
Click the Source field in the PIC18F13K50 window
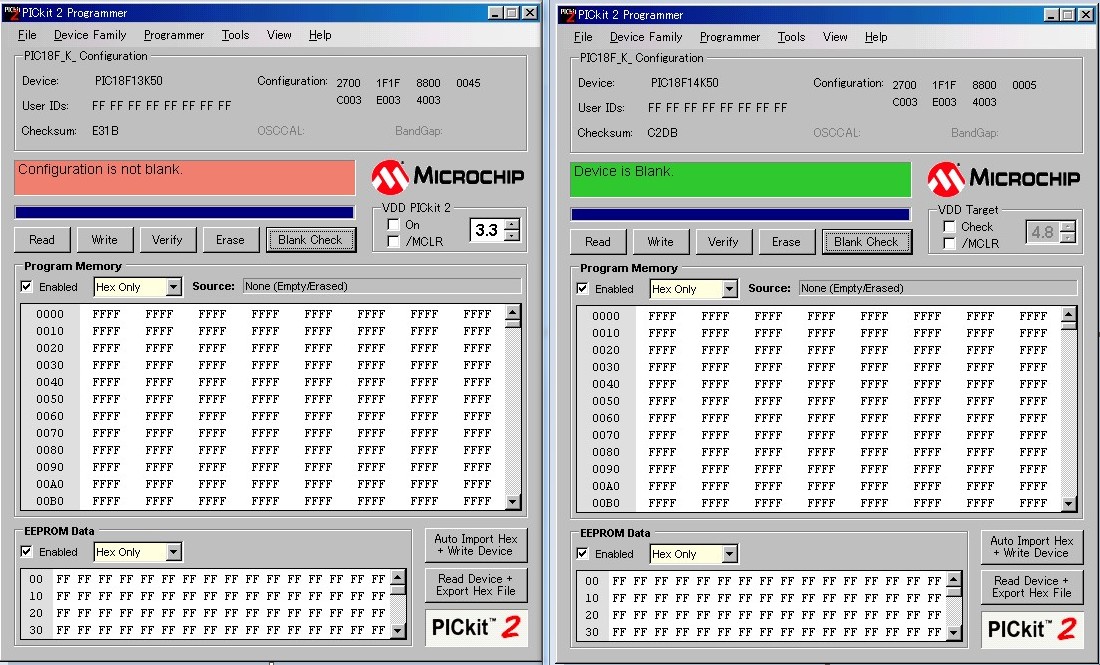(x=382, y=286)
